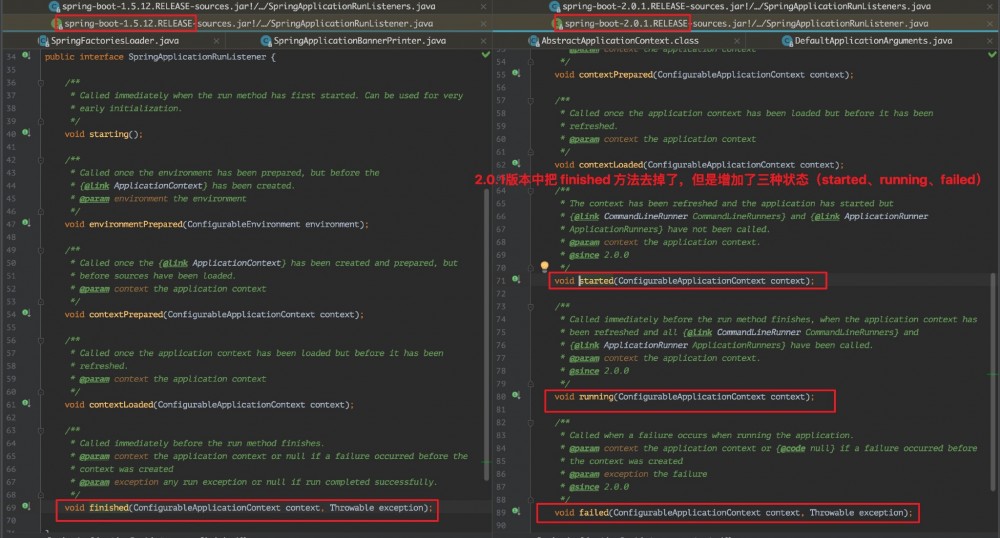Switch to the 1.5.12 SpringApplicationRunListeners.java tab
The image size is (1000, 538).
click(245, 6)
